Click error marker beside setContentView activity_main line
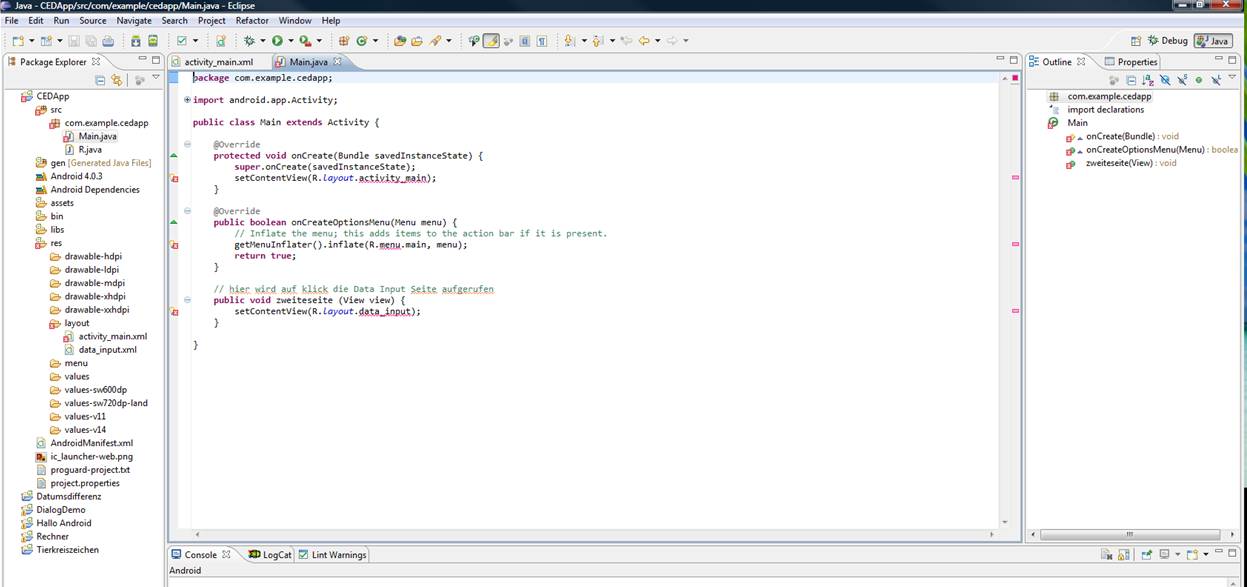 point(174,179)
